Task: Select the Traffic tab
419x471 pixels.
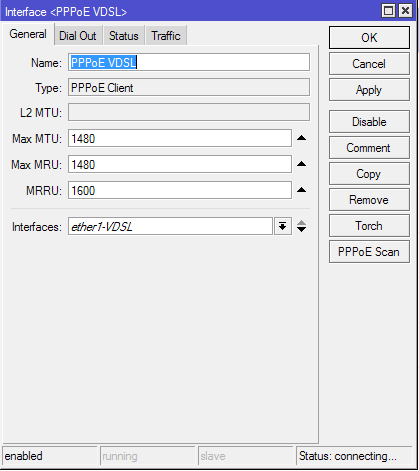Action: point(166,36)
